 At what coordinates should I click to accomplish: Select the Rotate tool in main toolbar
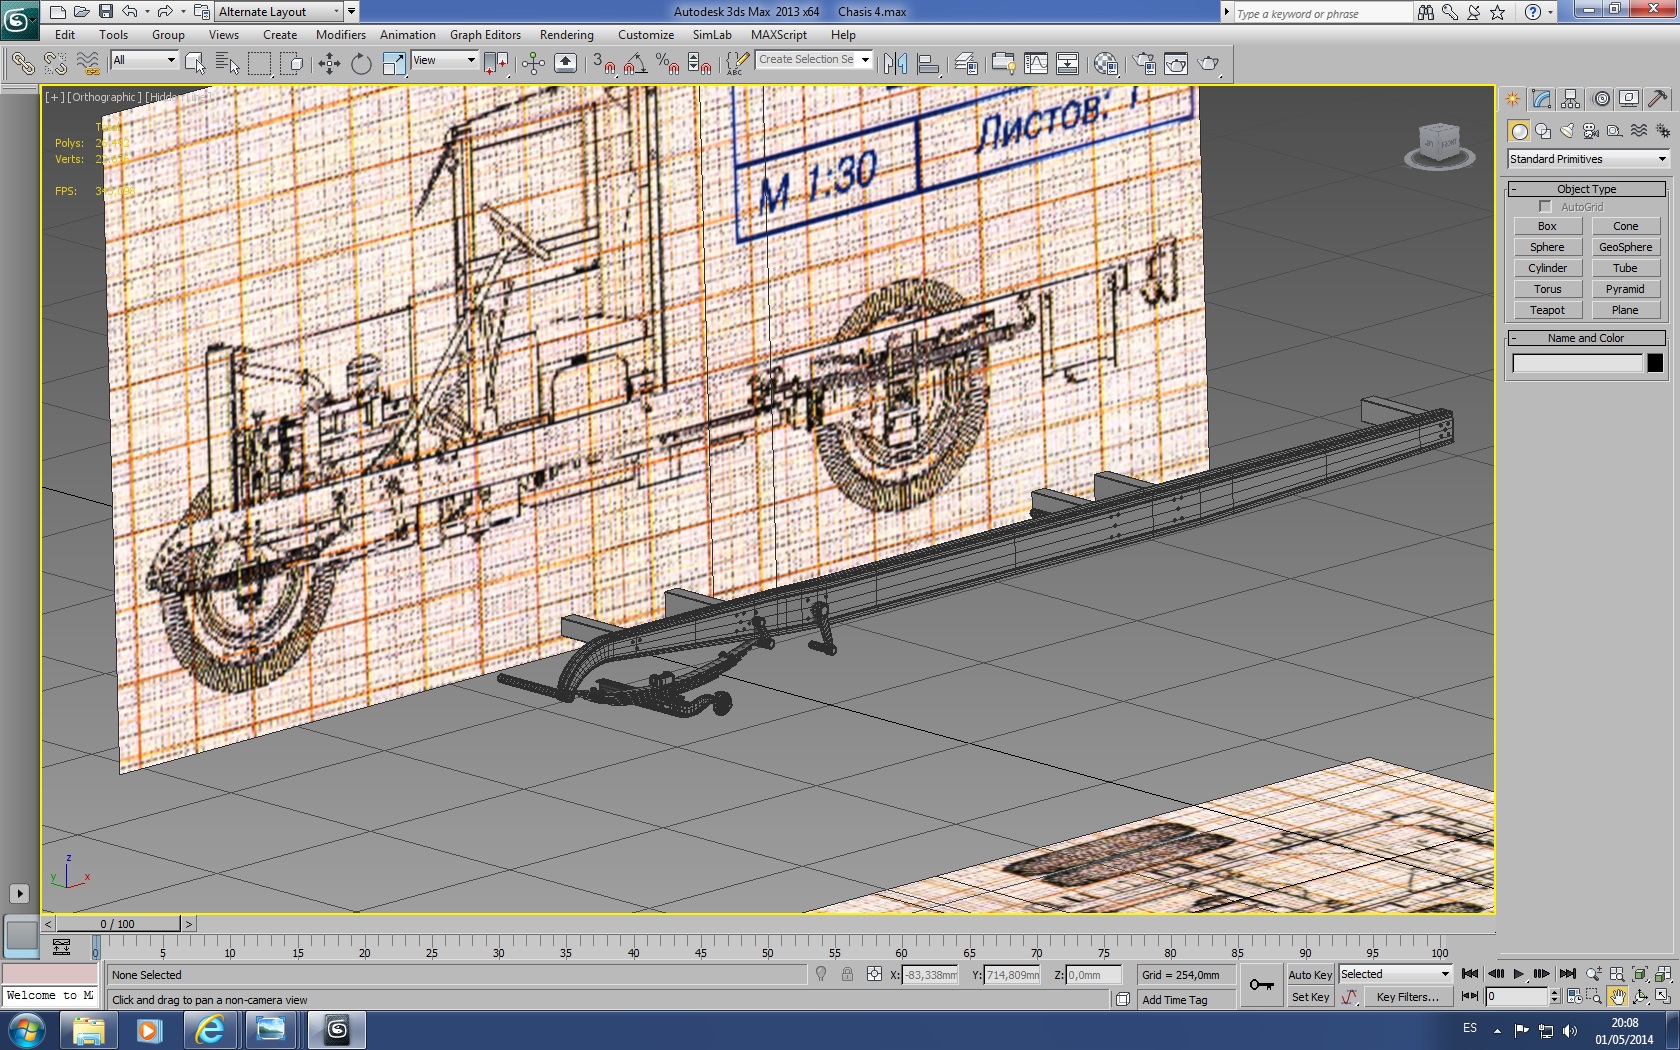coord(361,64)
